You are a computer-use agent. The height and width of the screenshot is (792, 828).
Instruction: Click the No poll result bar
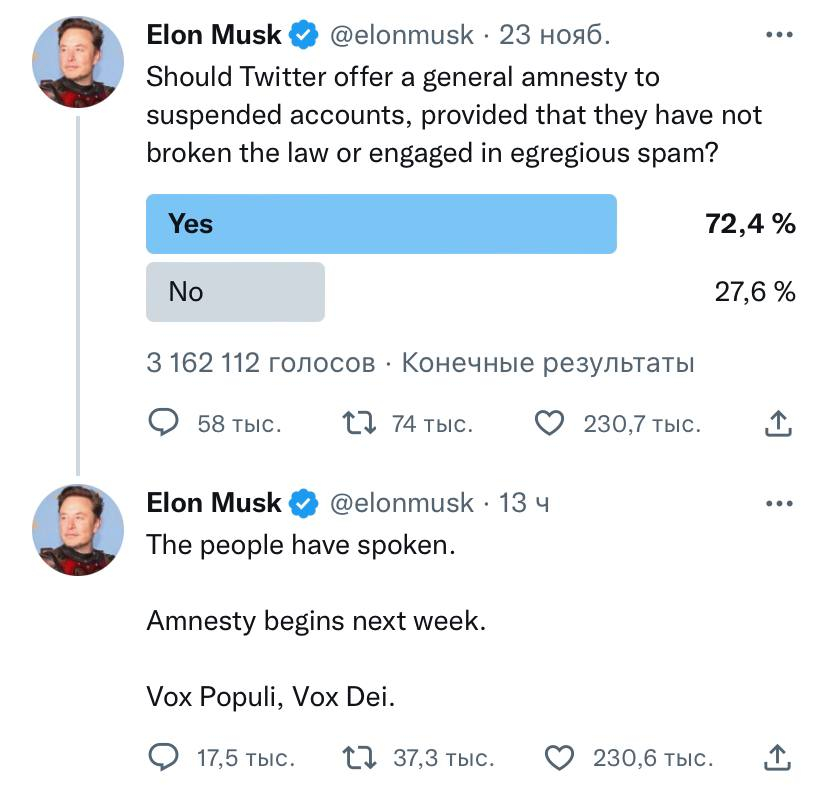[235, 292]
